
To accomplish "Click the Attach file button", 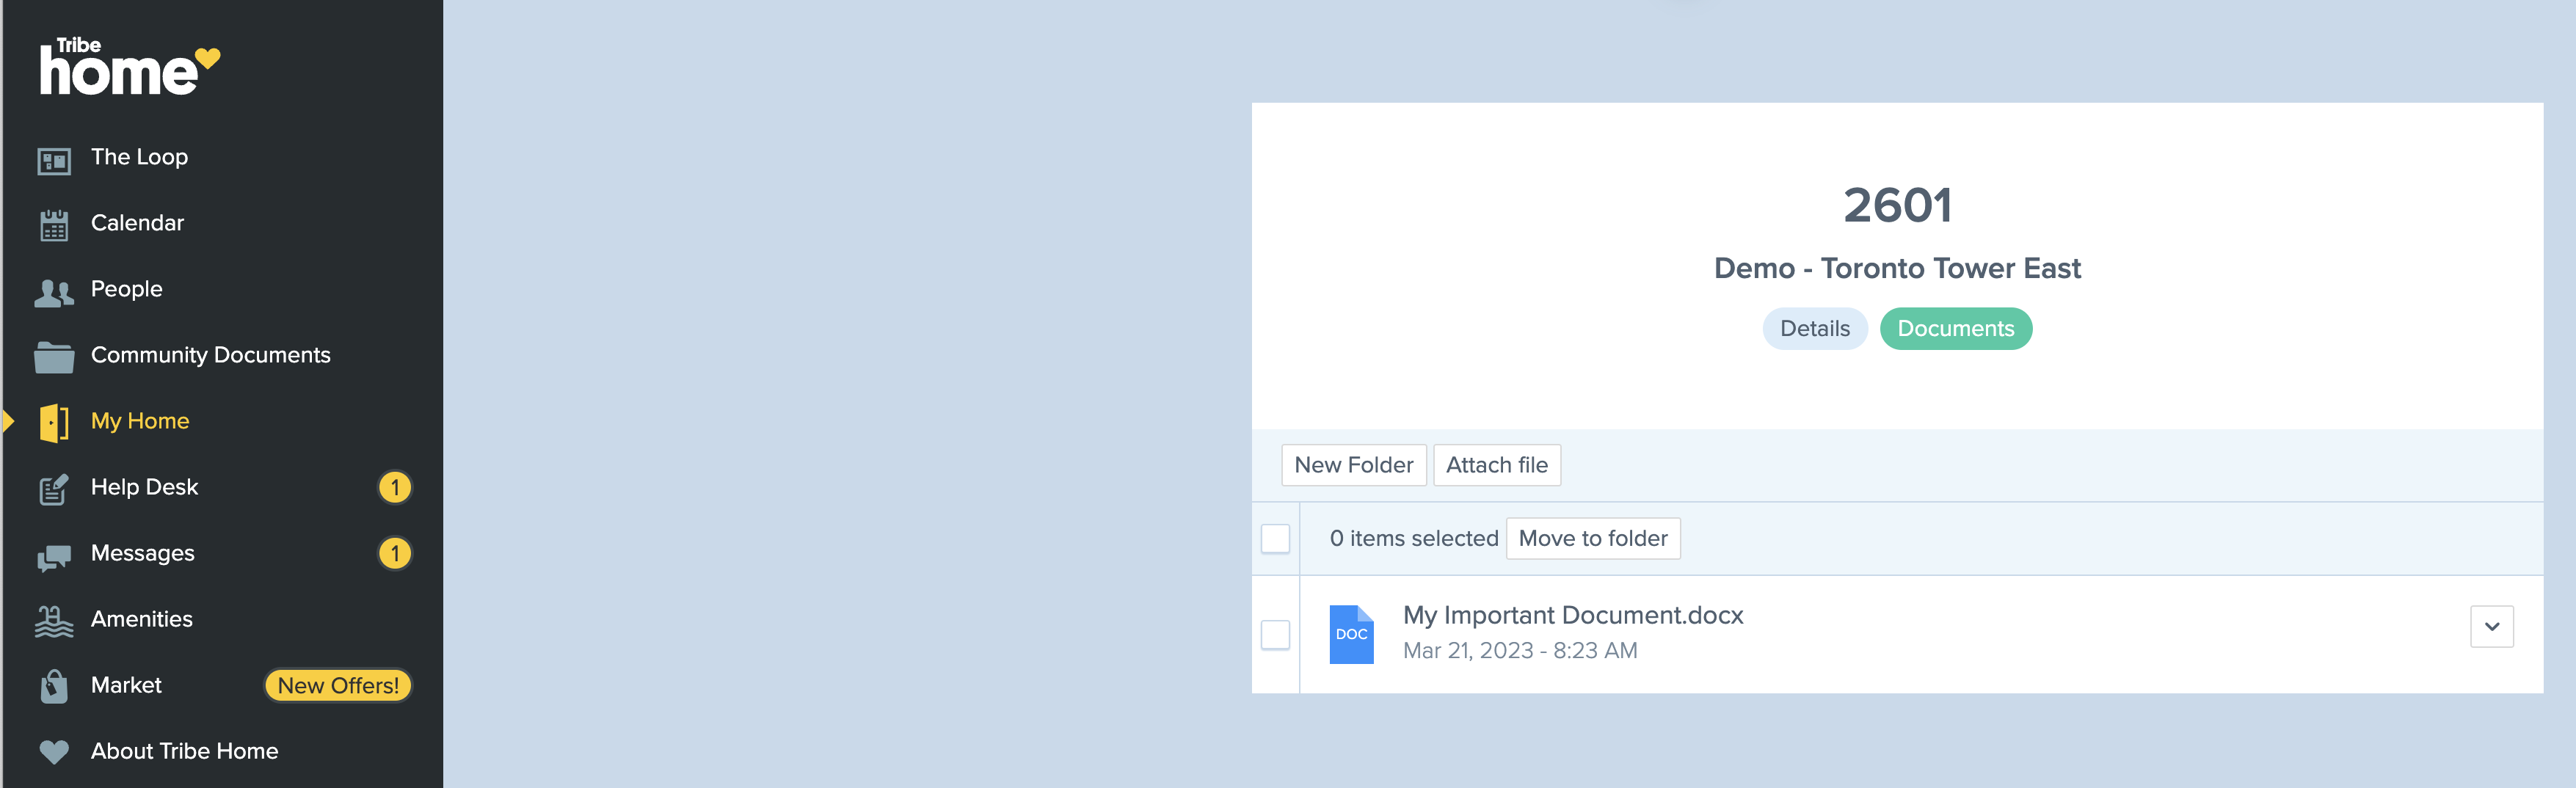I will pyautogui.click(x=1496, y=465).
